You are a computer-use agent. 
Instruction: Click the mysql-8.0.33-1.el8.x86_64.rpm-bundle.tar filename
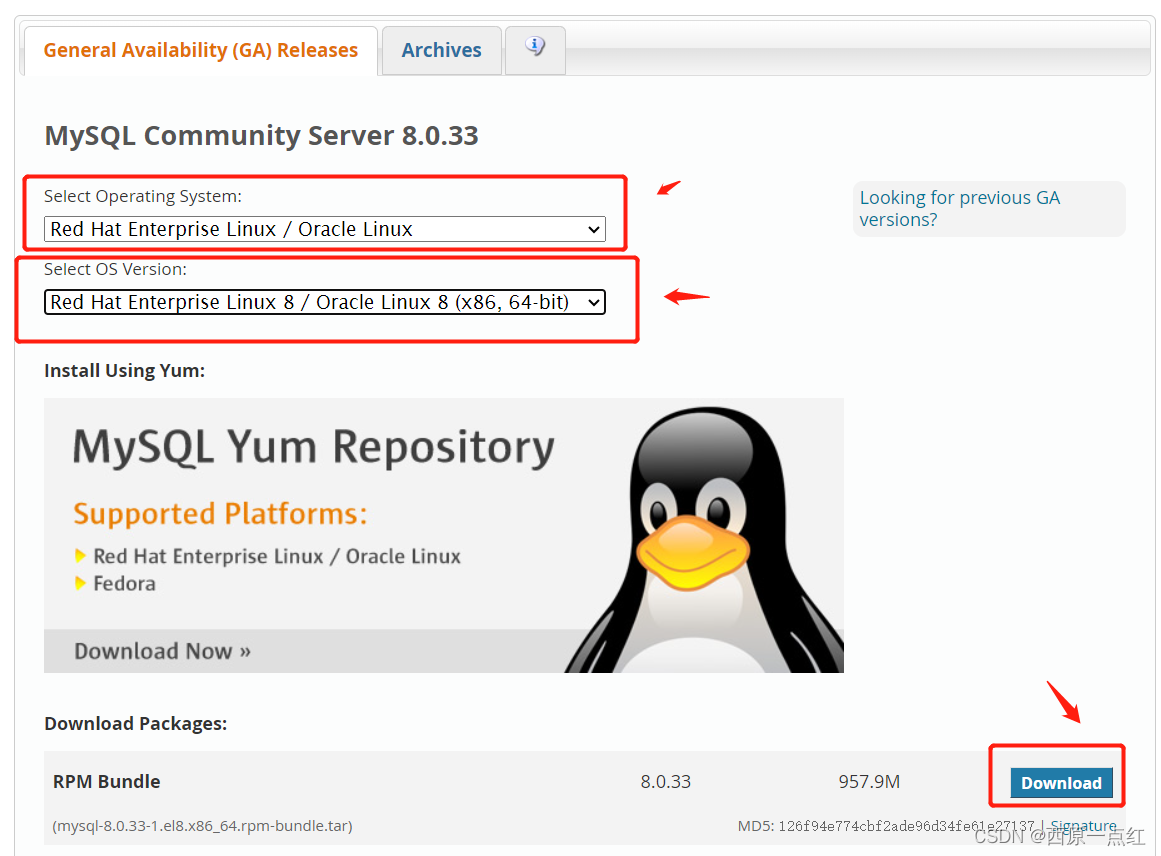202,826
